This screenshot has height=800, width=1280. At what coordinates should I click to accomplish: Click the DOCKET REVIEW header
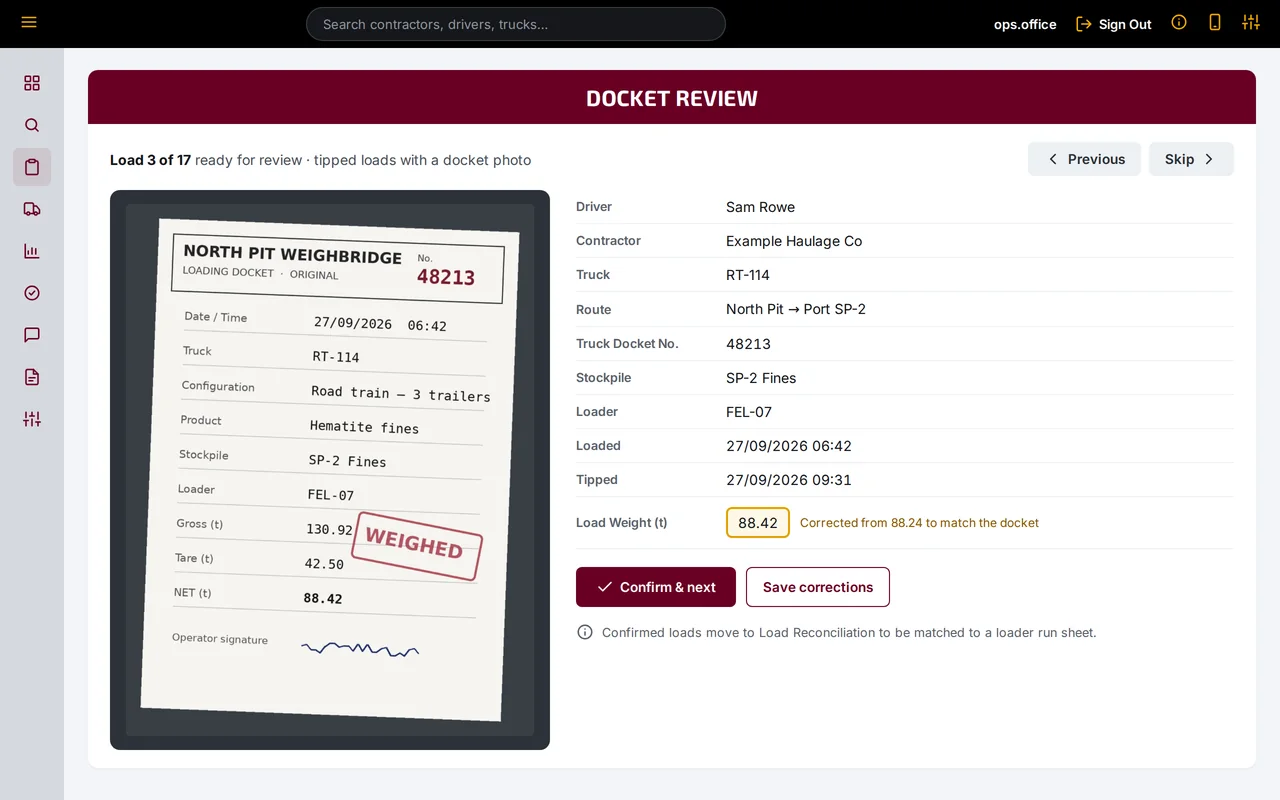[672, 98]
